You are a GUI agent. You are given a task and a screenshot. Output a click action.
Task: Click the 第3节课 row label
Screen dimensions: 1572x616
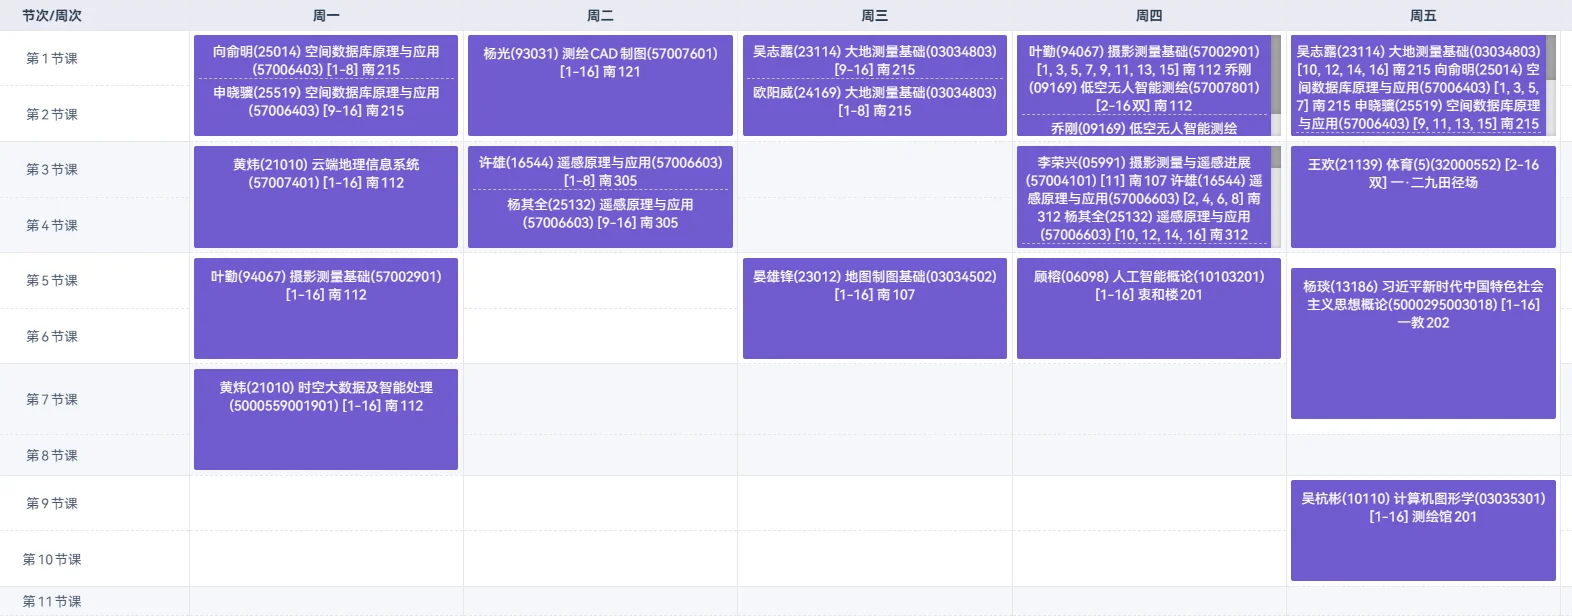(52, 169)
